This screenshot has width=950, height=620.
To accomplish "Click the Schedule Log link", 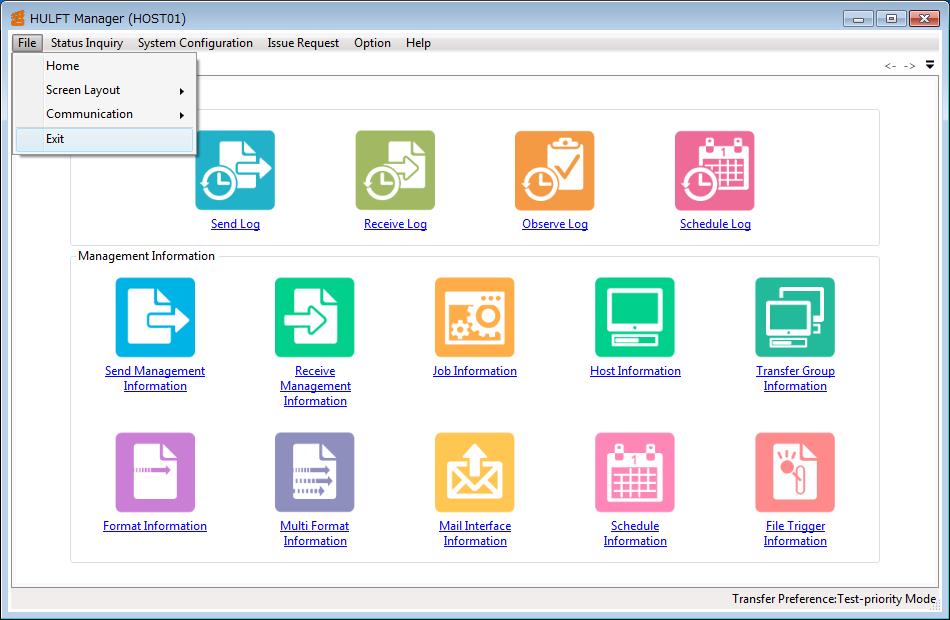I will click(715, 224).
